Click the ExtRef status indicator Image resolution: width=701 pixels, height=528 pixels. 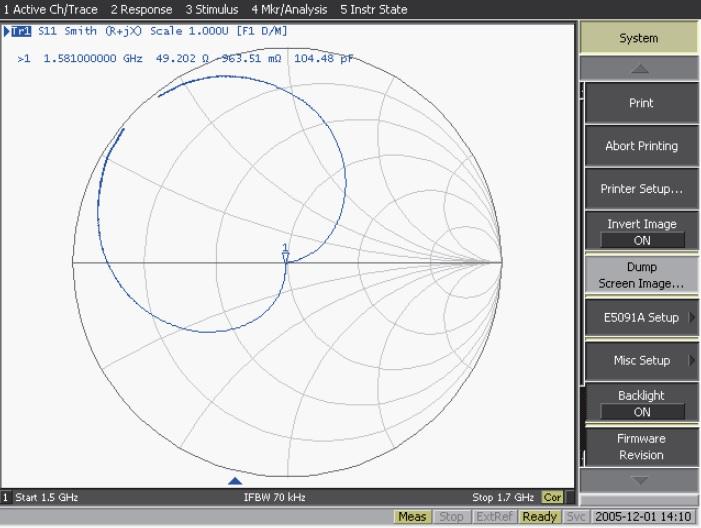point(494,517)
